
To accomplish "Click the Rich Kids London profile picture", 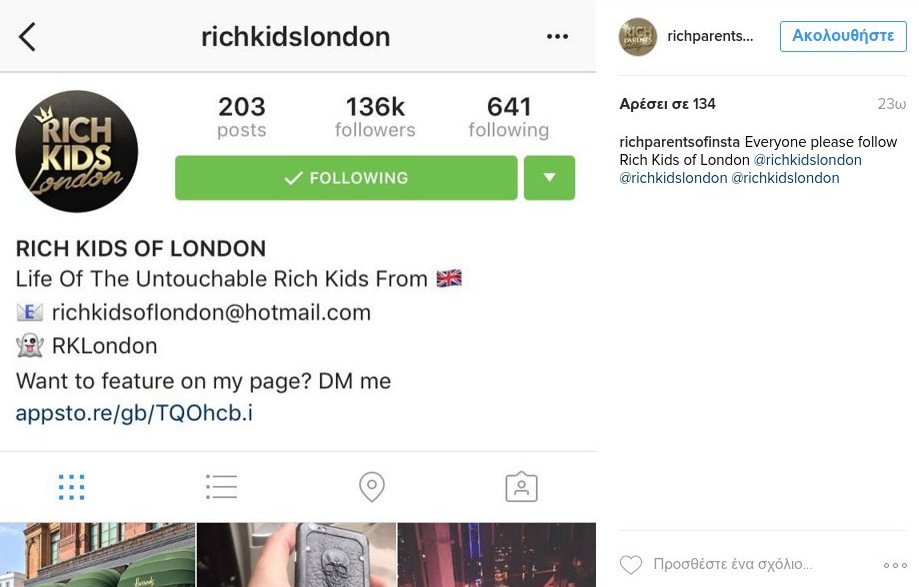I will point(77,151).
